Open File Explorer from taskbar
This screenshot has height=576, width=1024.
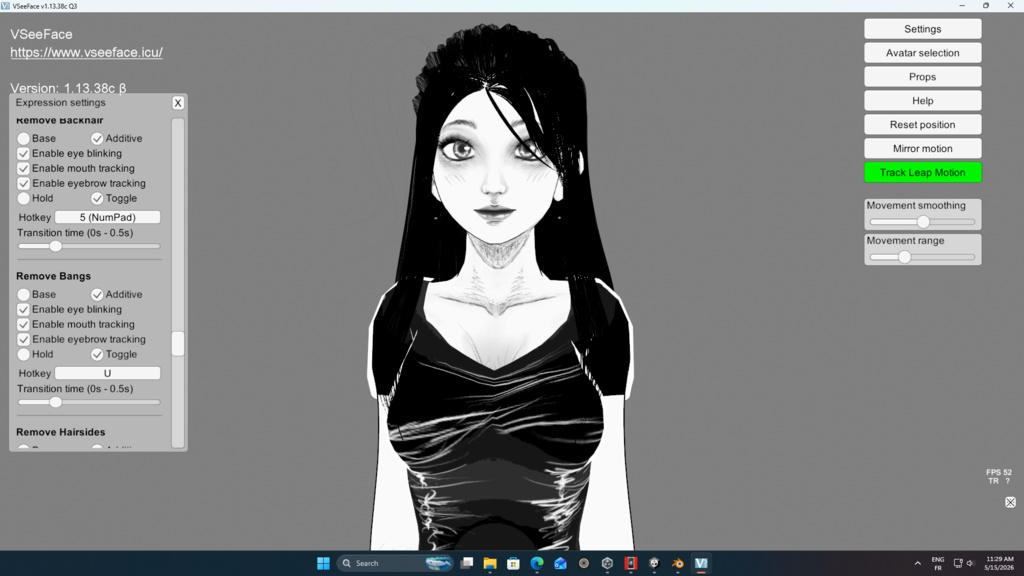[x=490, y=563]
